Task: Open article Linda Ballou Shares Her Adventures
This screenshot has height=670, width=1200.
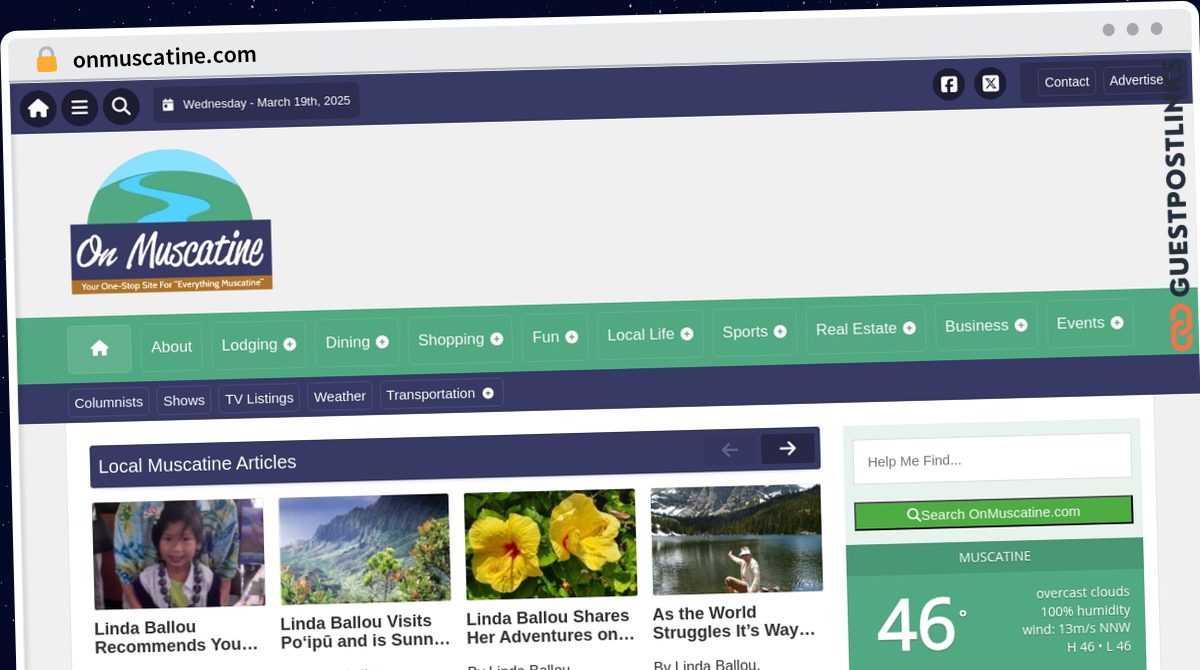Action: [551, 626]
